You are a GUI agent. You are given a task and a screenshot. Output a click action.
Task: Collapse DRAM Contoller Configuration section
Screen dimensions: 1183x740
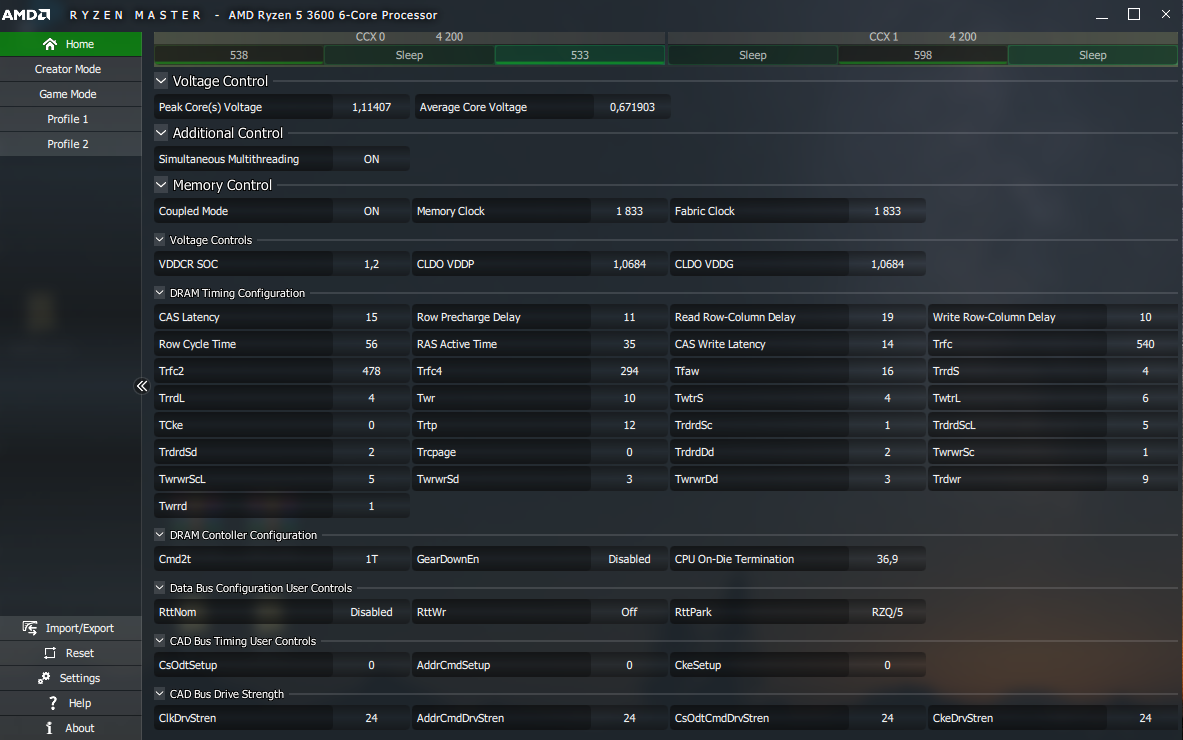[x=159, y=534]
